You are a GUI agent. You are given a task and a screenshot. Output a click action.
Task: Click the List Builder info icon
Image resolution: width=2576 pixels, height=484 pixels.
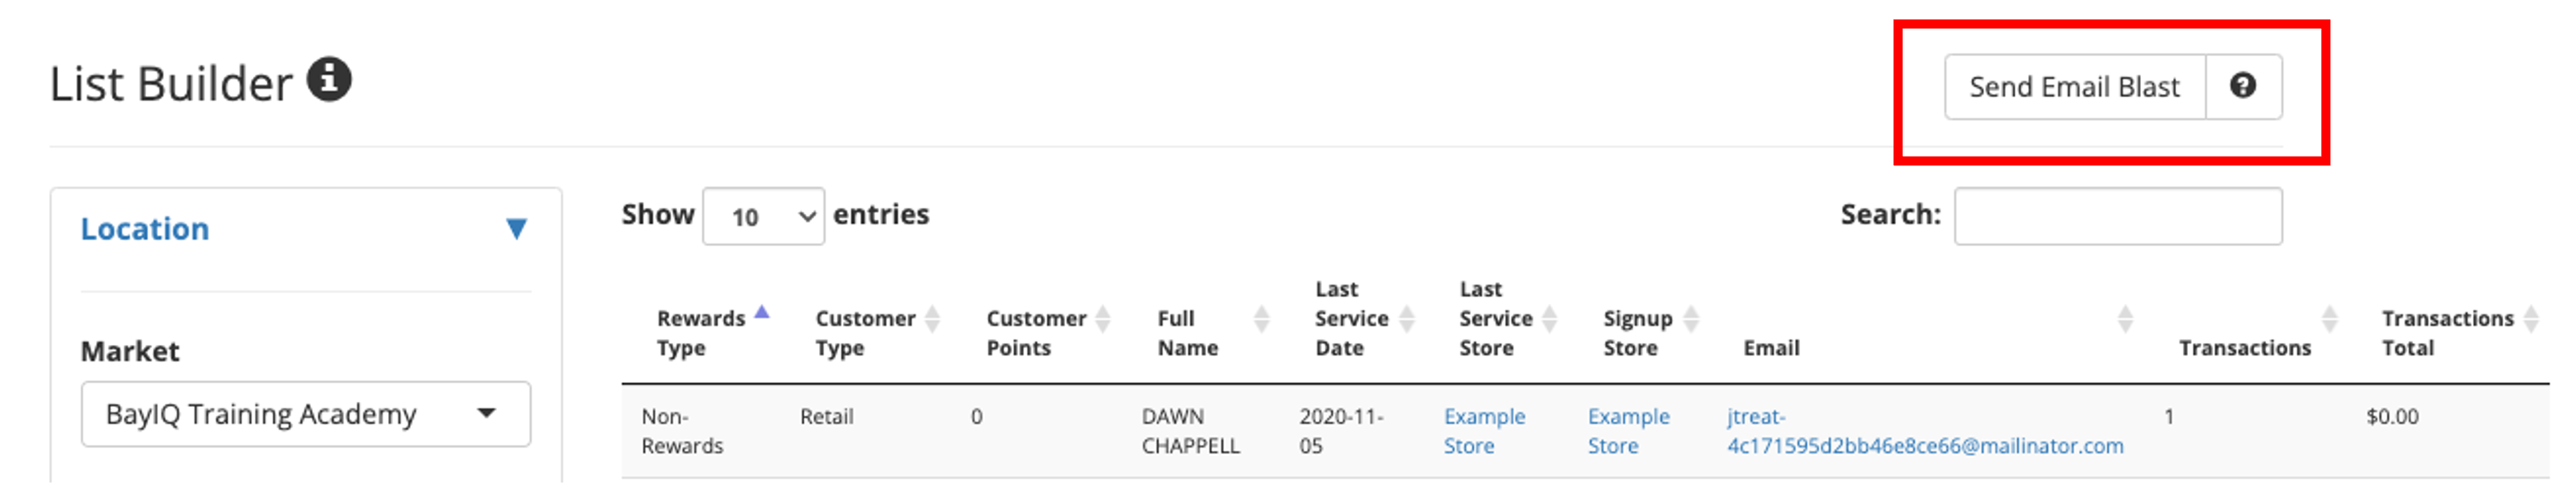tap(329, 79)
